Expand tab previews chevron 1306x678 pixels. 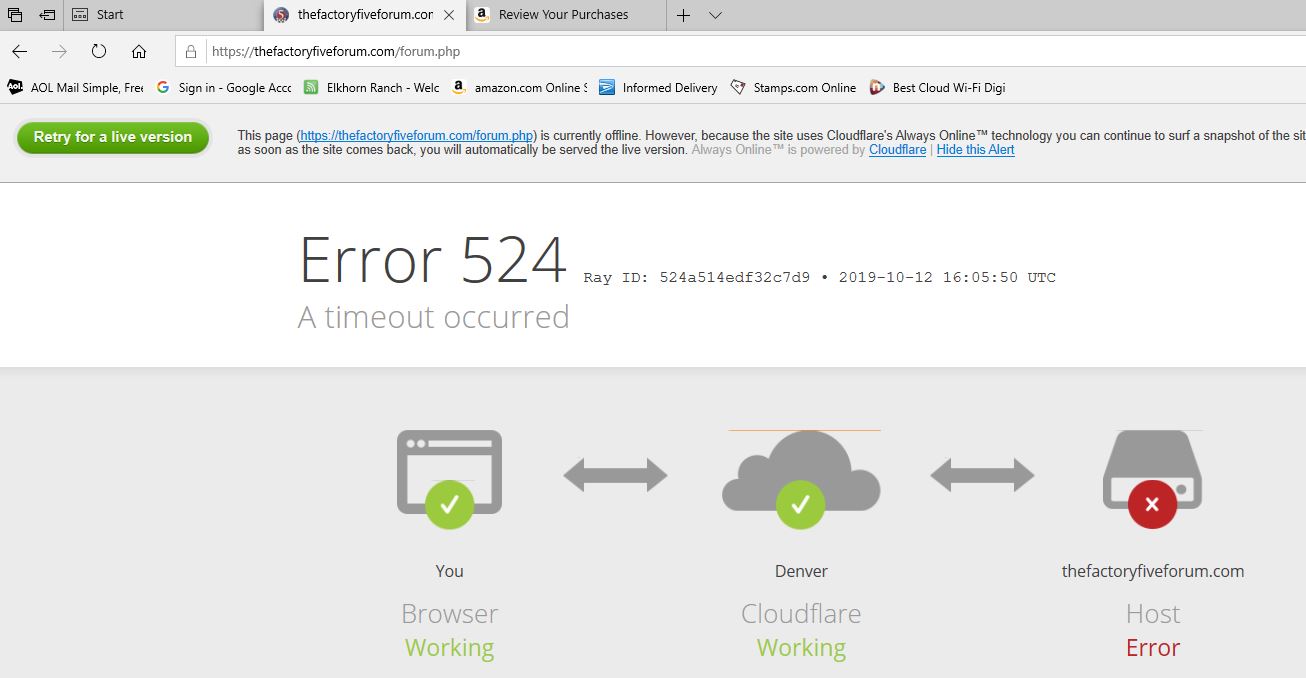point(715,15)
